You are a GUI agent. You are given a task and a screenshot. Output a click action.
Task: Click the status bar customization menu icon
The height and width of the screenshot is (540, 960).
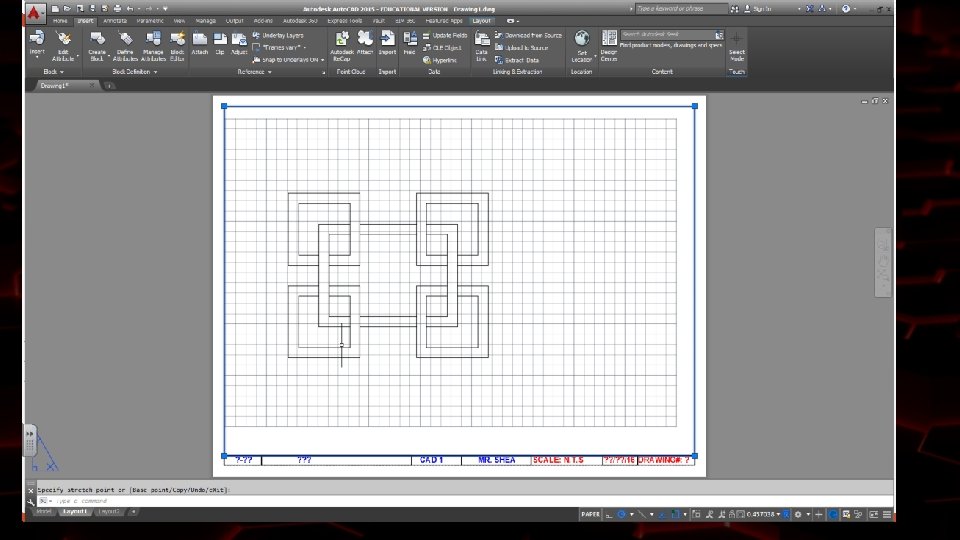(887, 514)
